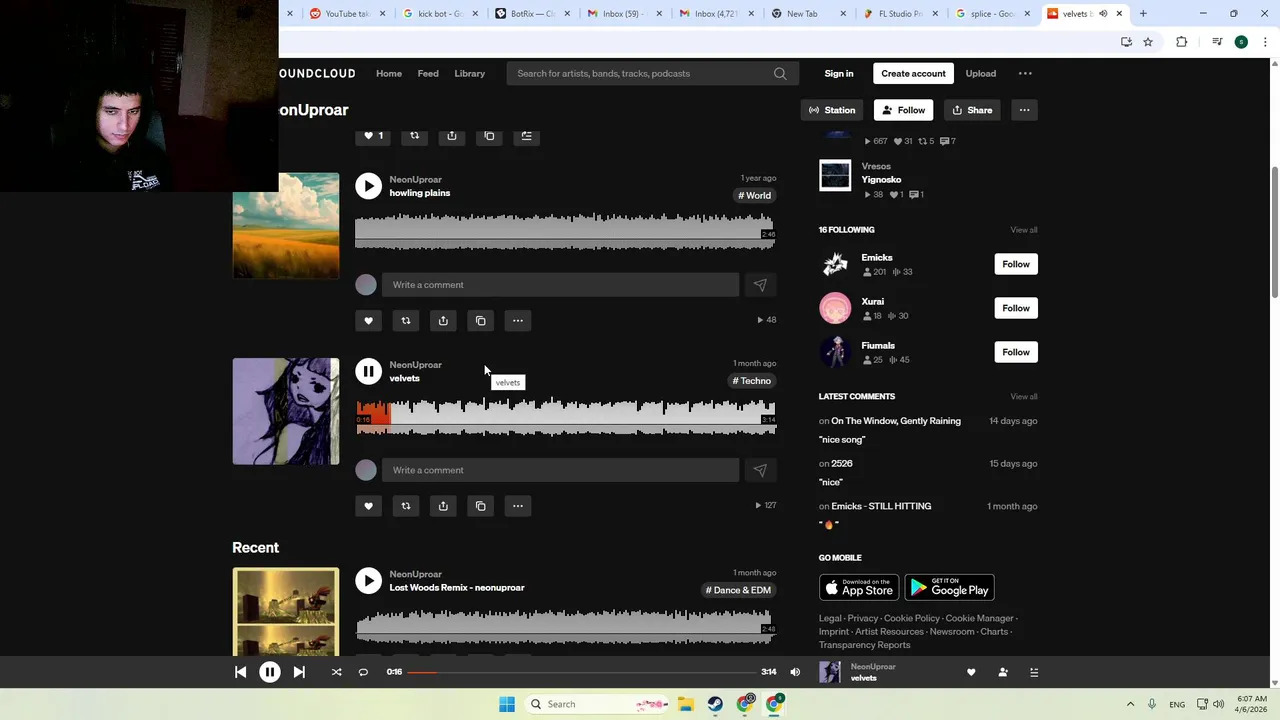Share the howling plains track
Screen dimensions: 1280x720
(443, 321)
